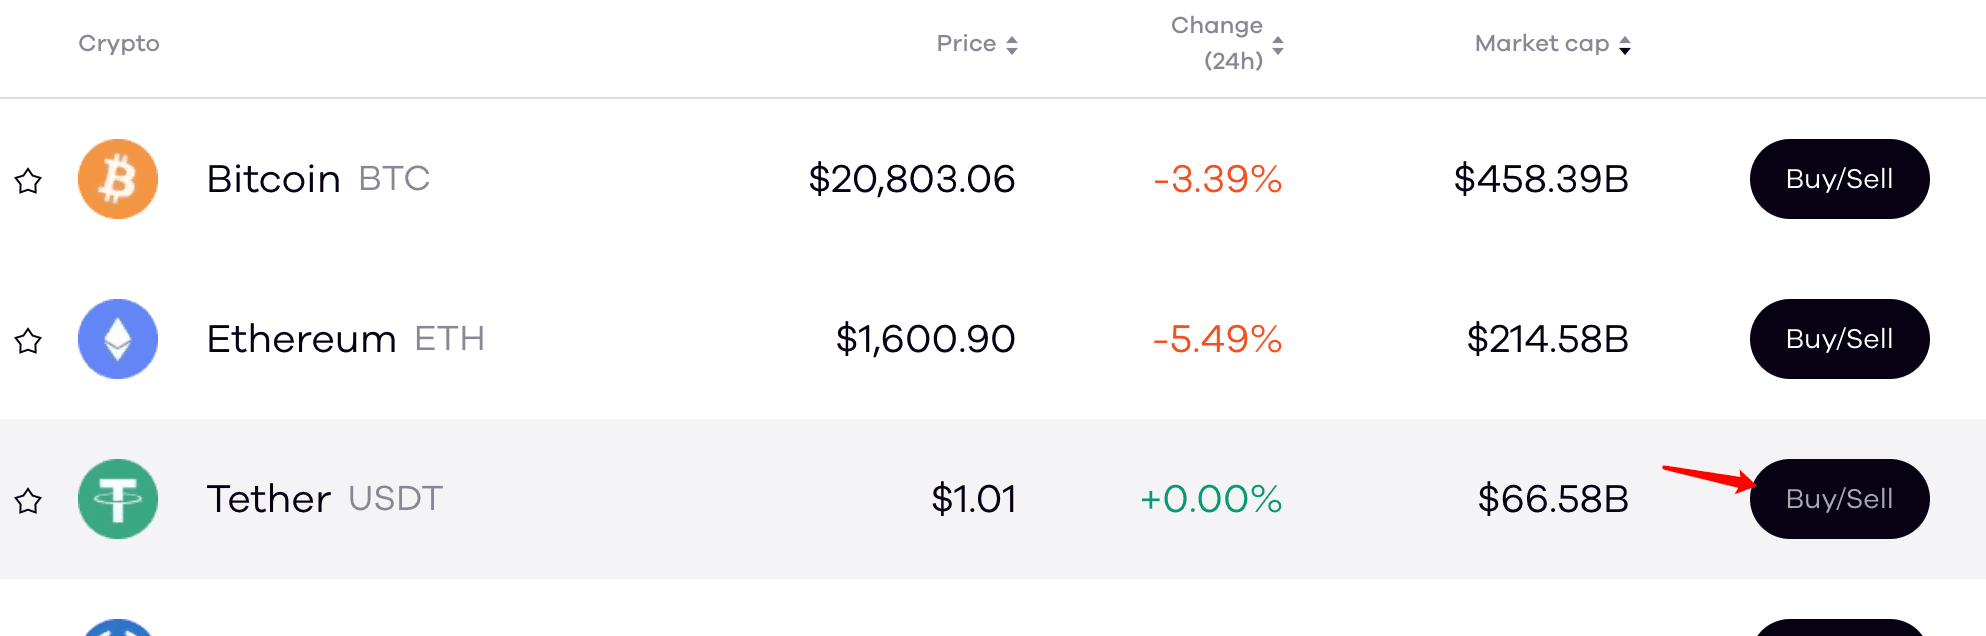Sort by Price using arrow icon
1986x636 pixels.
(x=1012, y=45)
